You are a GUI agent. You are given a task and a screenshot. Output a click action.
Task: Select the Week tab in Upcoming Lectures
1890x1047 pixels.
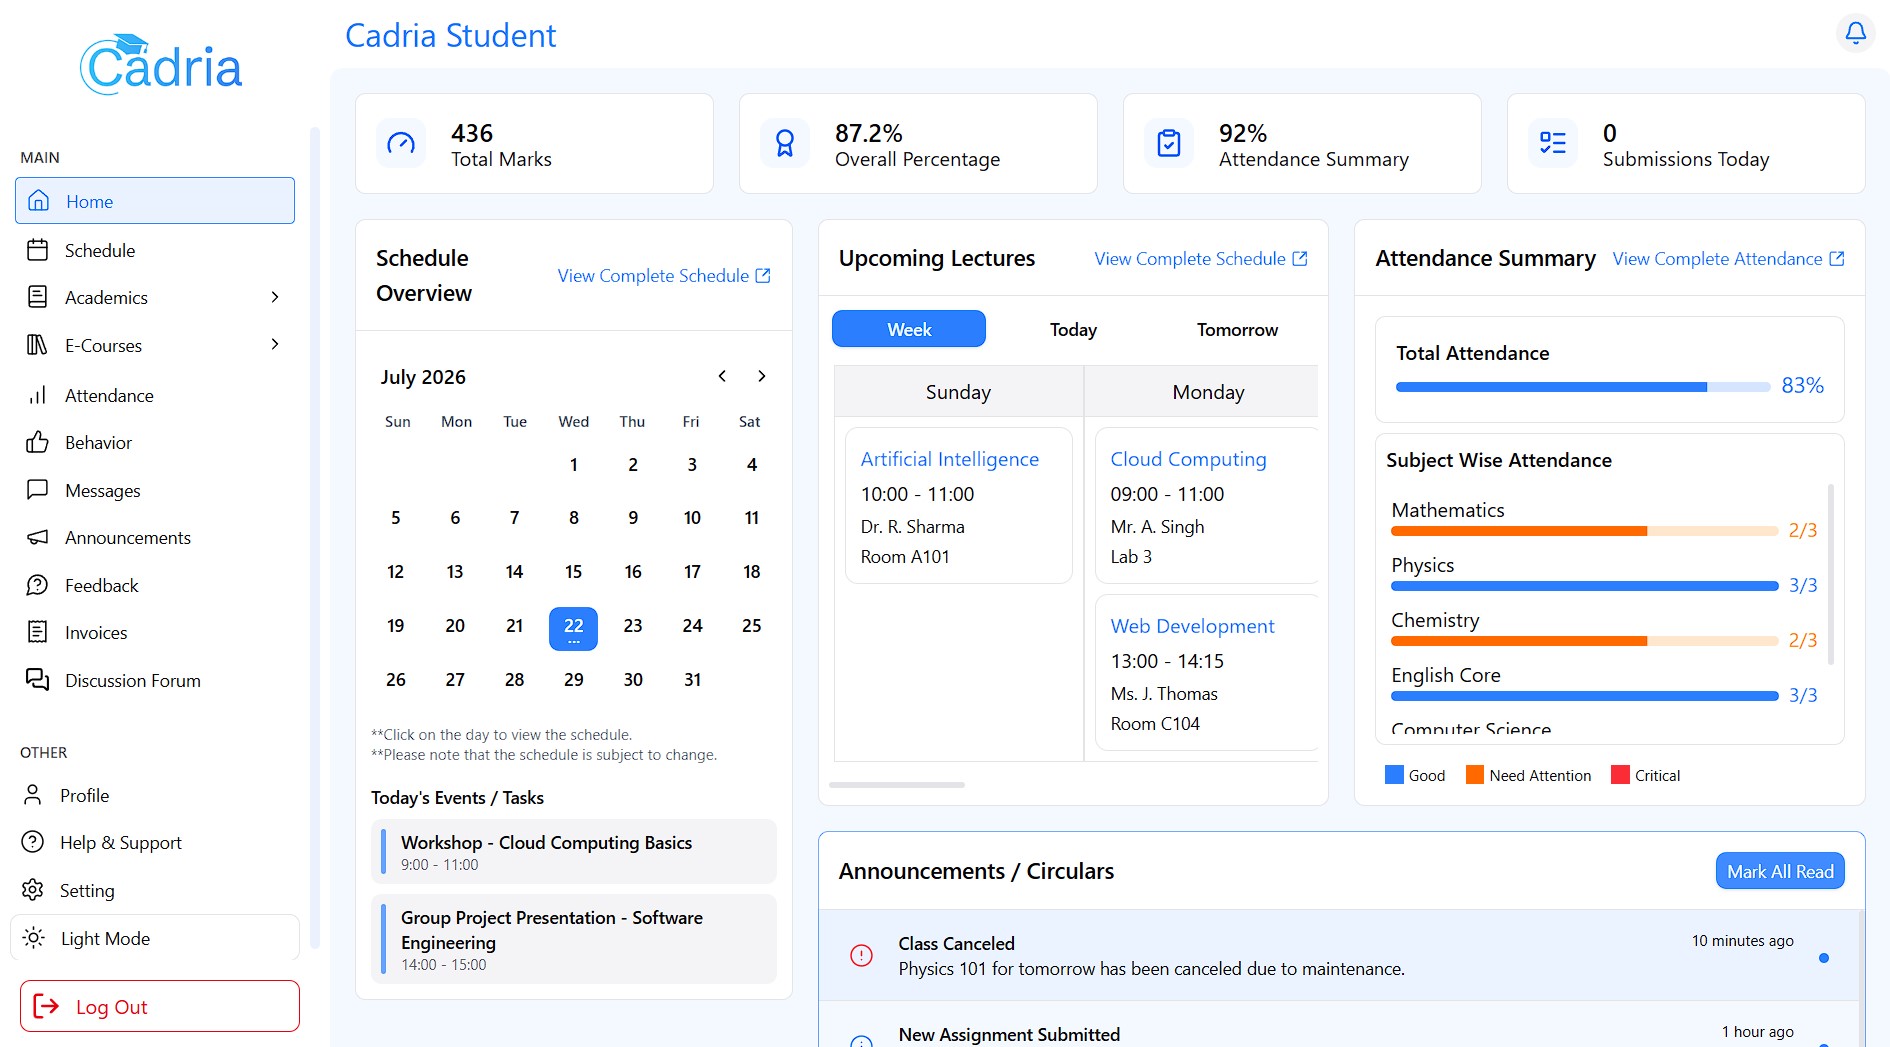click(x=909, y=329)
